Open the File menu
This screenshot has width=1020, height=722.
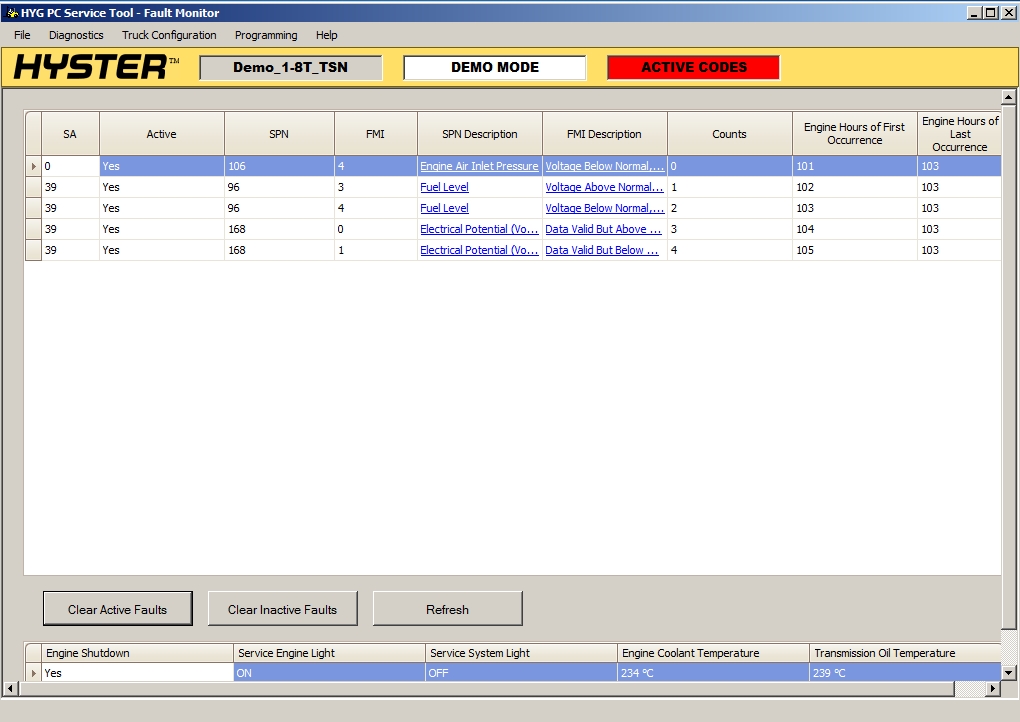(x=21, y=35)
